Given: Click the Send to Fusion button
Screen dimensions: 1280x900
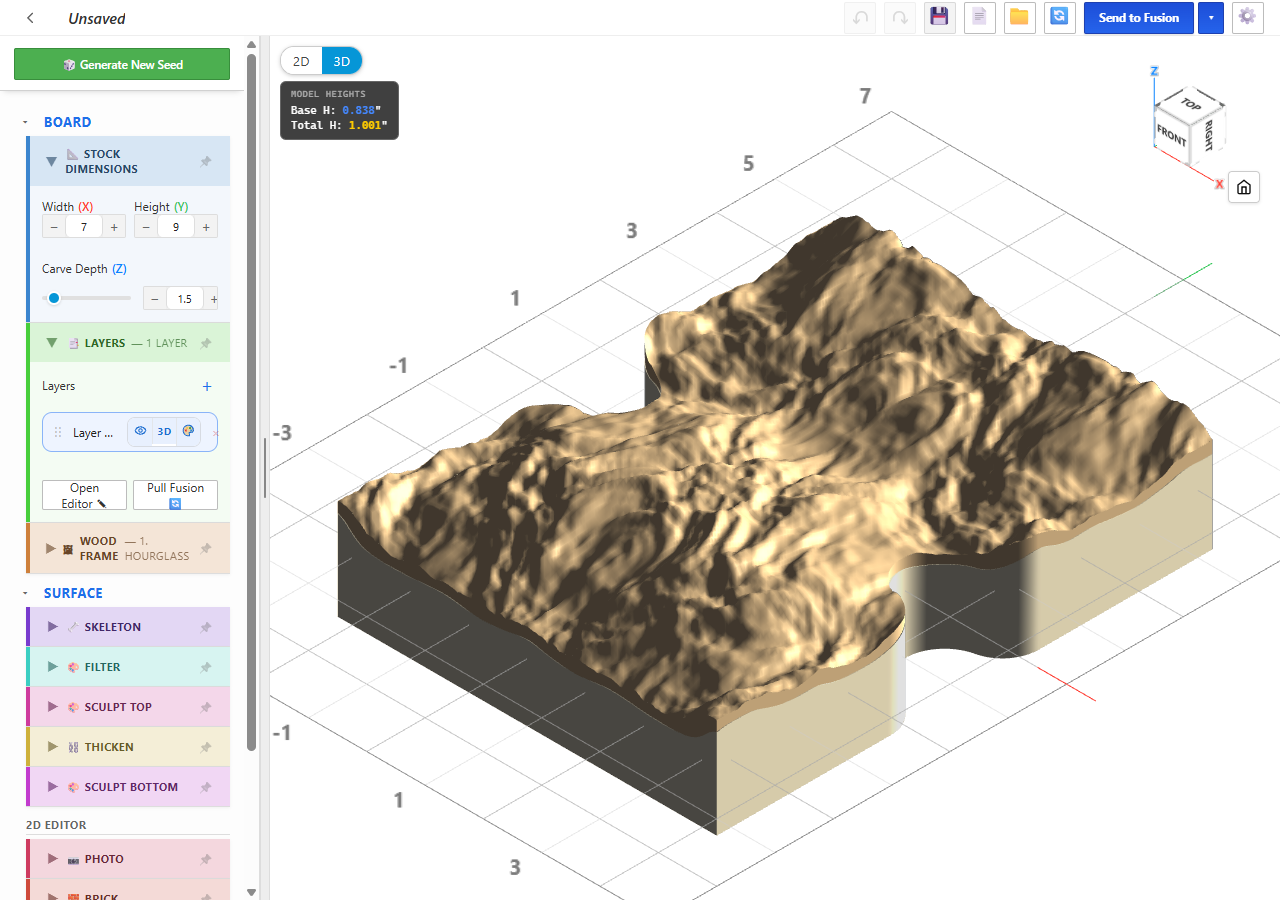Looking at the screenshot, I should 1139,18.
